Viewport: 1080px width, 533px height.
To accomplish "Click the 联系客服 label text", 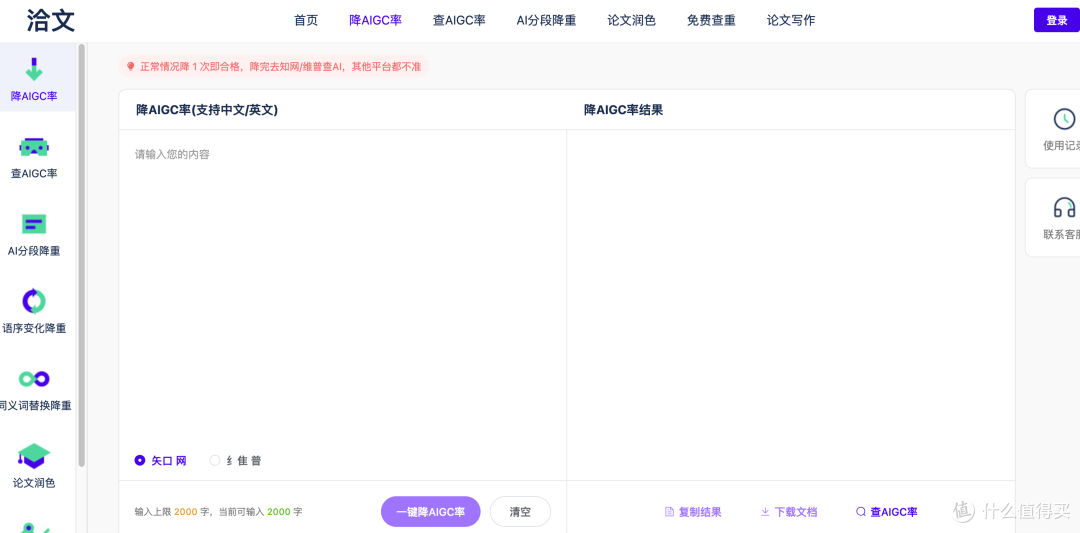I will coord(1061,234).
